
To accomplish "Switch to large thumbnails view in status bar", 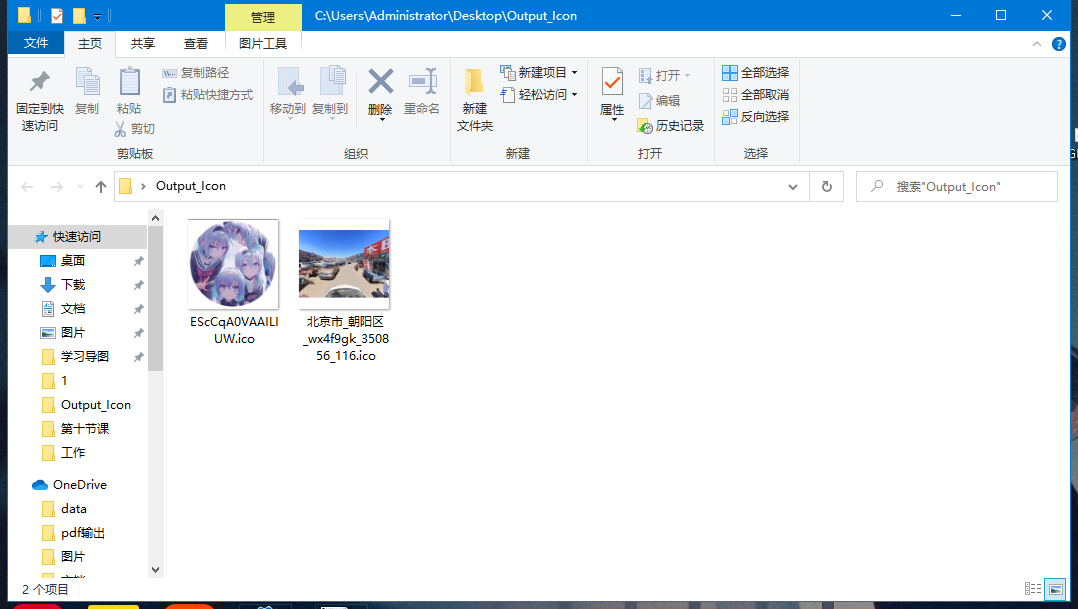I will click(x=1055, y=588).
